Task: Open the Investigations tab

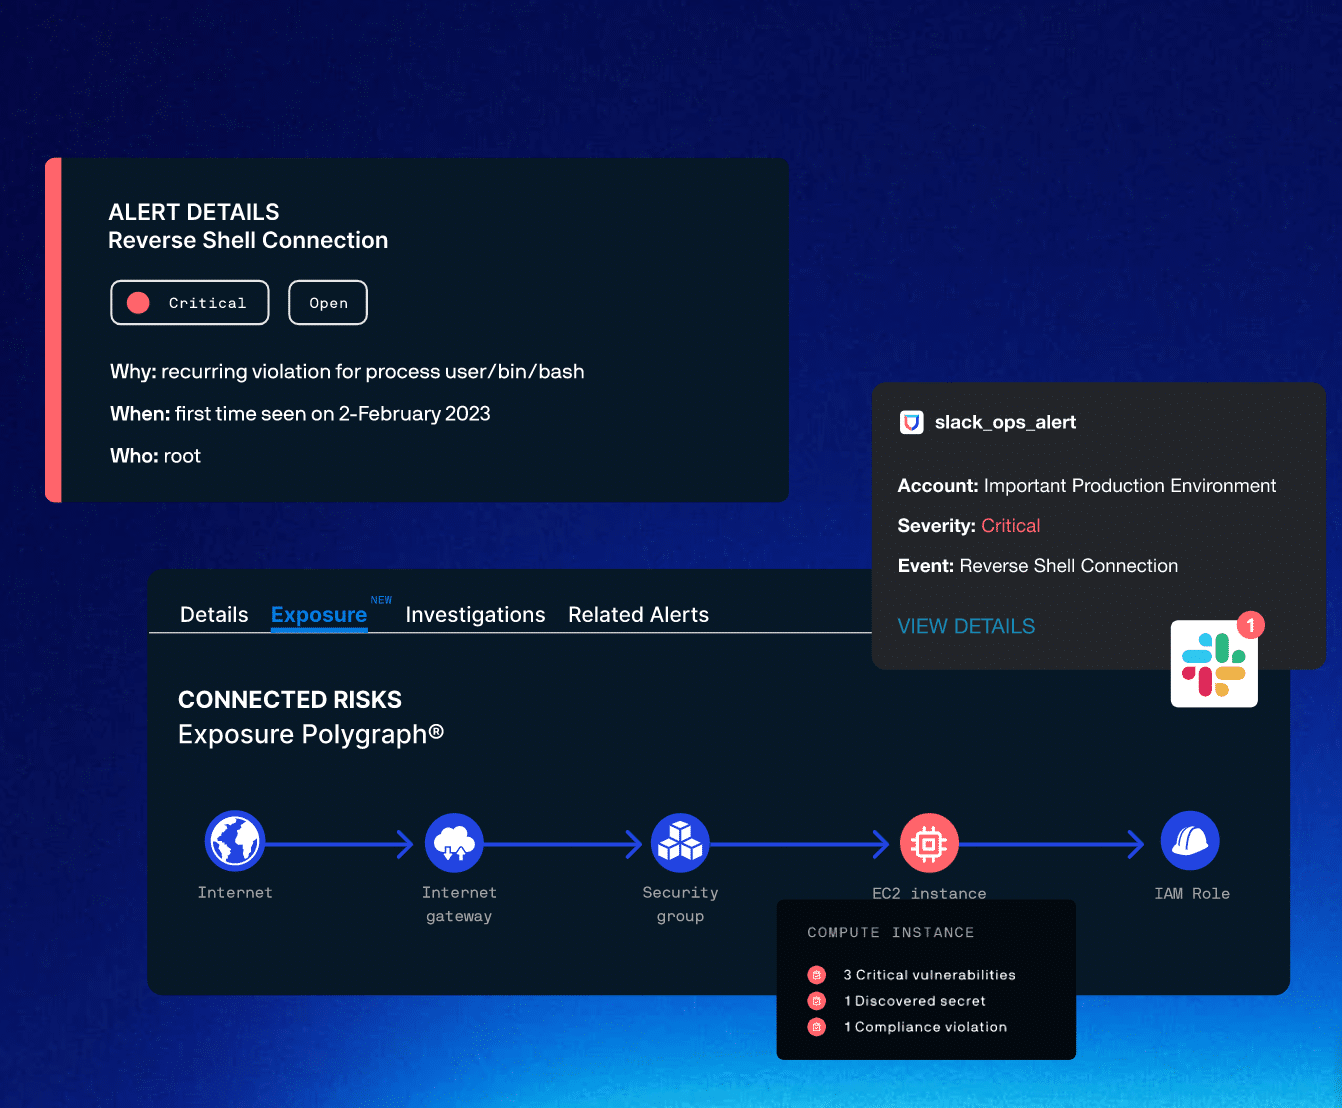Action: point(474,614)
